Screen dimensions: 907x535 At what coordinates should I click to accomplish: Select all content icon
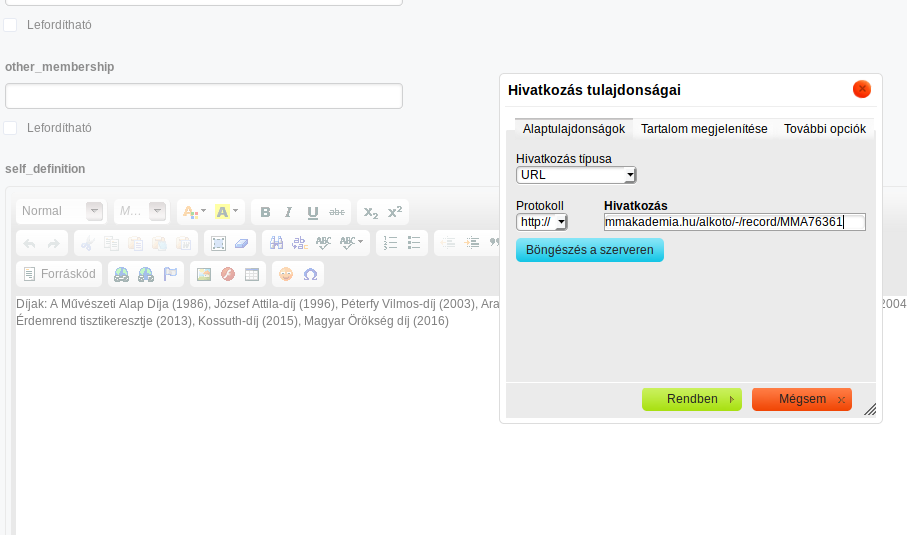tap(218, 243)
